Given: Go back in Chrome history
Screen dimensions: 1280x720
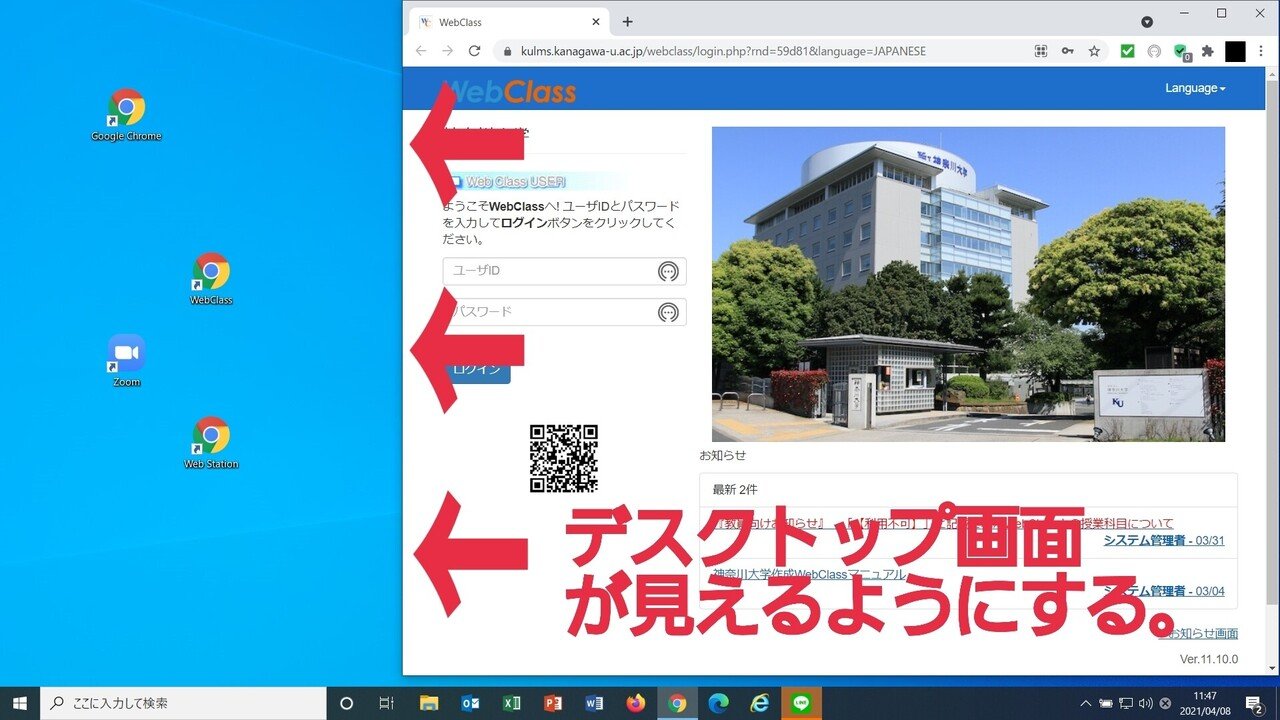Looking at the screenshot, I should tap(421, 51).
